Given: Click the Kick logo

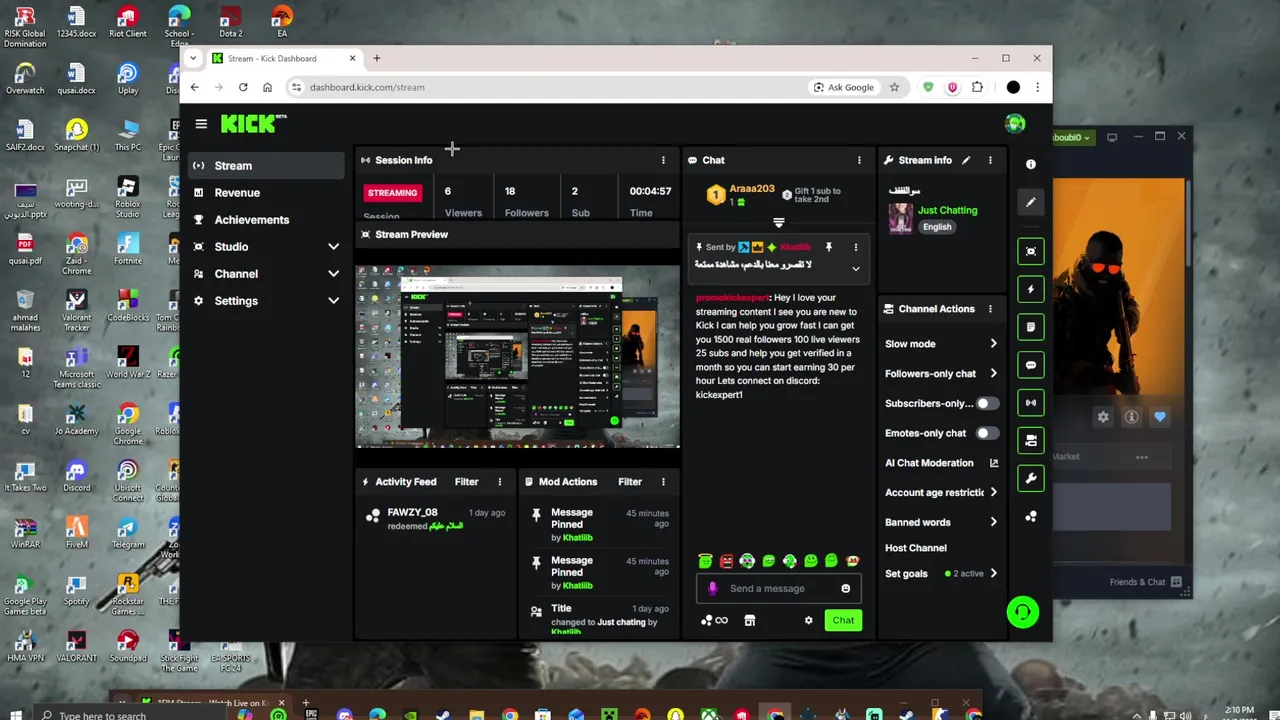Looking at the screenshot, I should [x=253, y=123].
